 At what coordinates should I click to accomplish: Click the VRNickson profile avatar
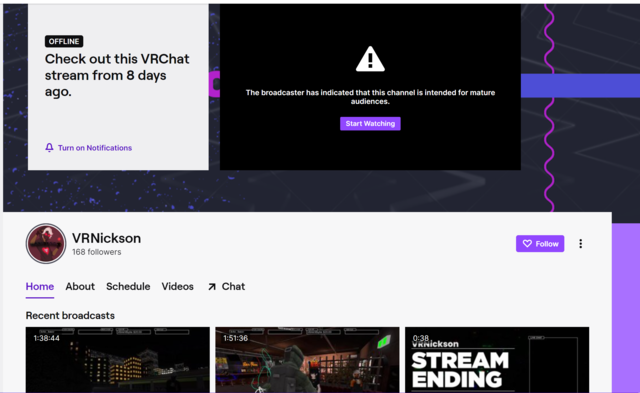(46, 244)
